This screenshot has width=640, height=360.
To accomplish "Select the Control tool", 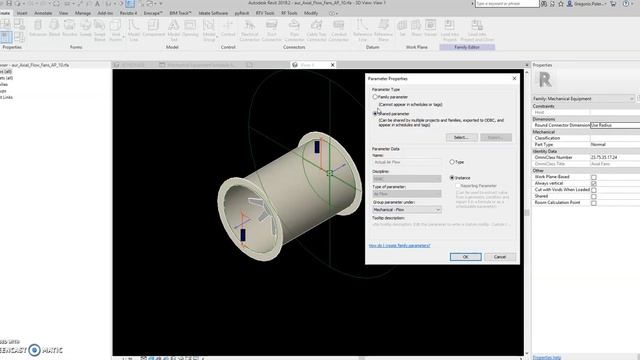I will (228, 29).
